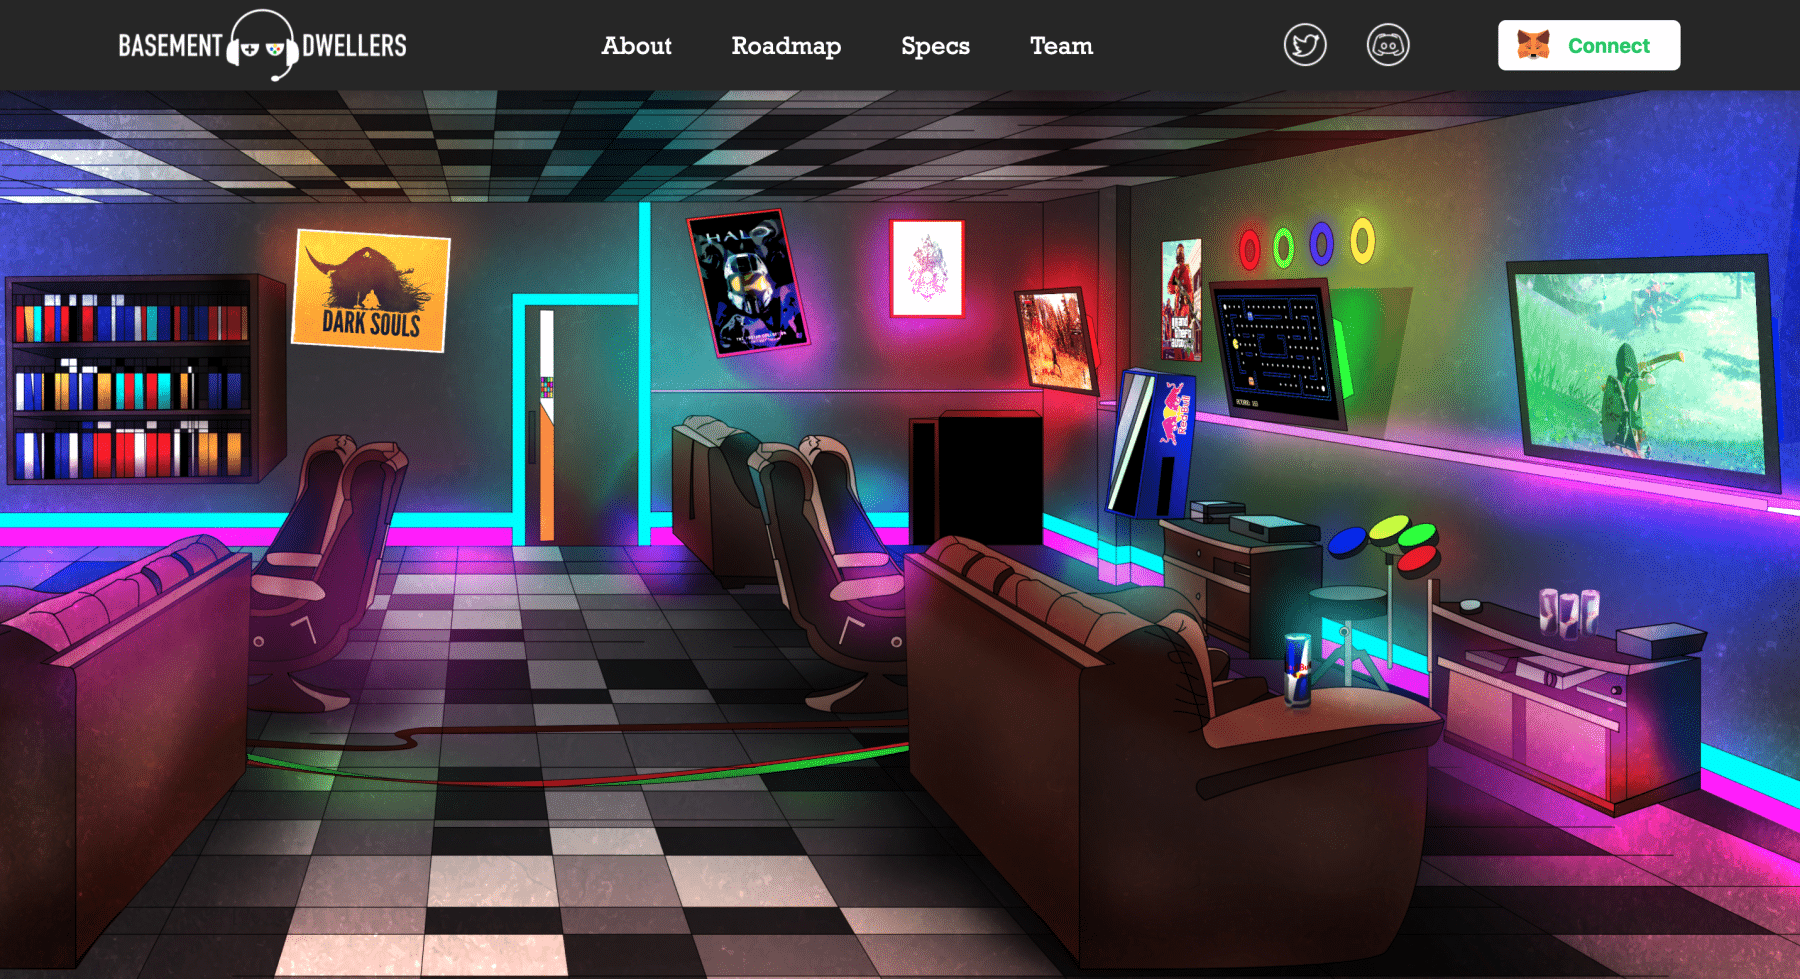The image size is (1800, 979).
Task: Click the colorful electronic drum pads
Action: (1386, 542)
